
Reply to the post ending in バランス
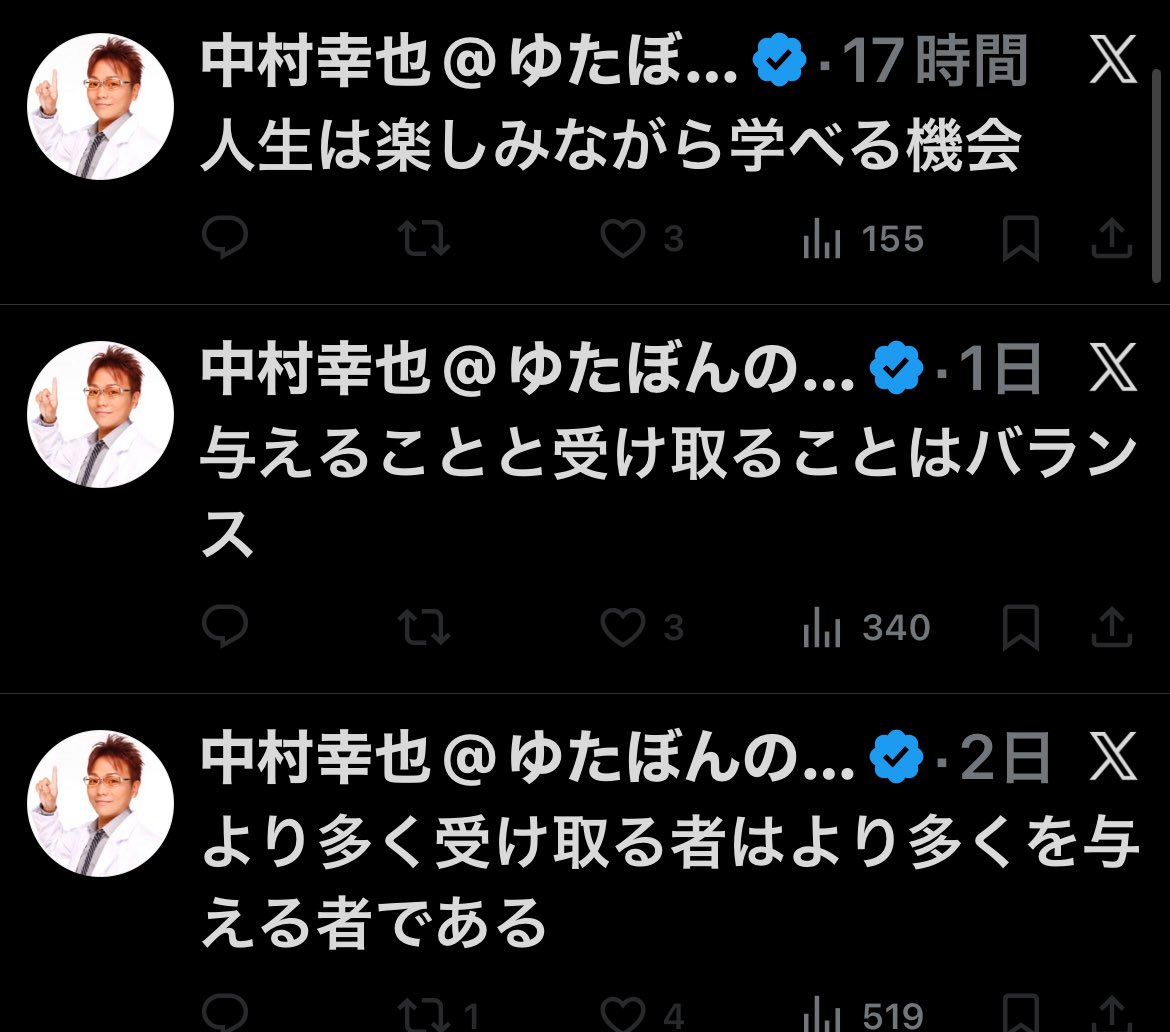point(225,627)
